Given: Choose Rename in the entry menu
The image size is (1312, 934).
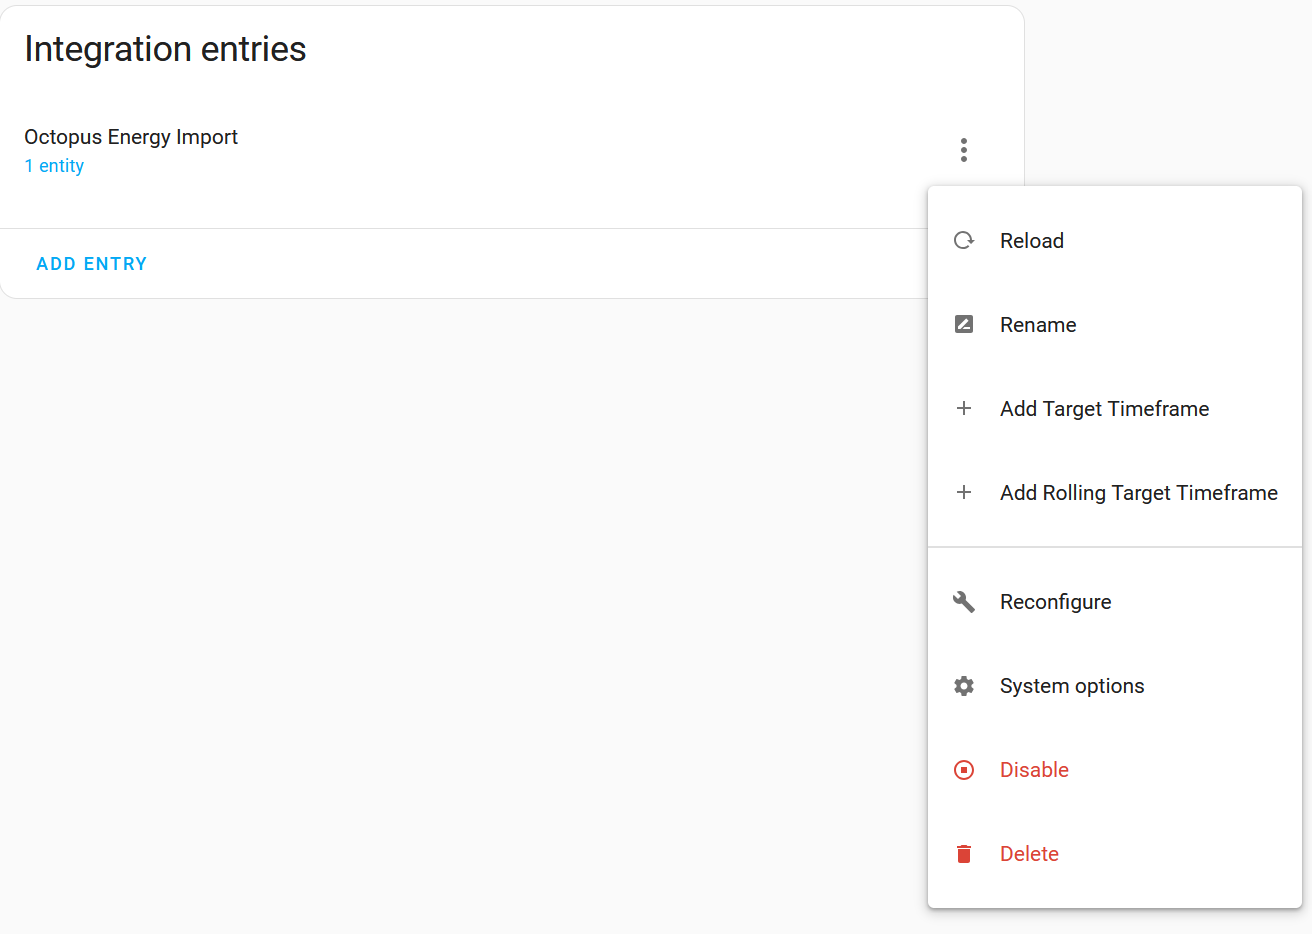Looking at the screenshot, I should point(1115,324).
